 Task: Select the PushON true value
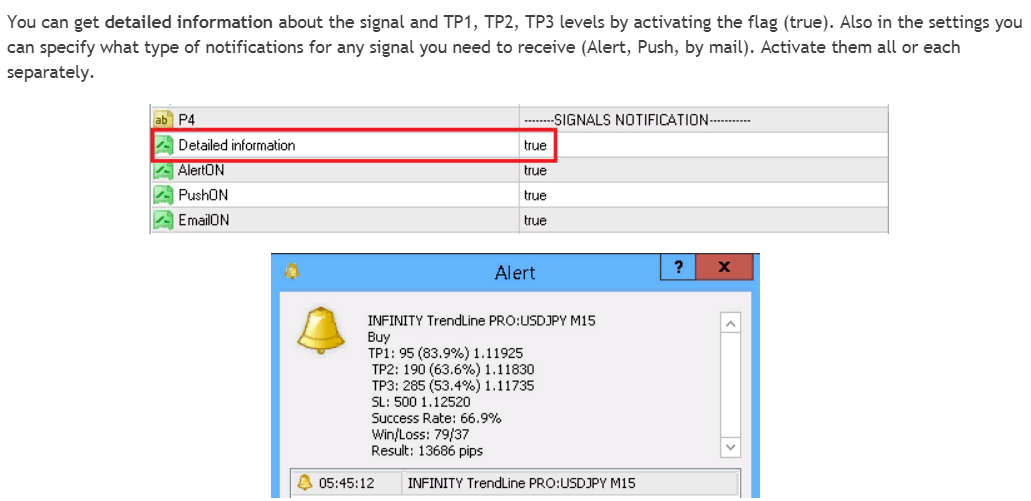click(535, 195)
